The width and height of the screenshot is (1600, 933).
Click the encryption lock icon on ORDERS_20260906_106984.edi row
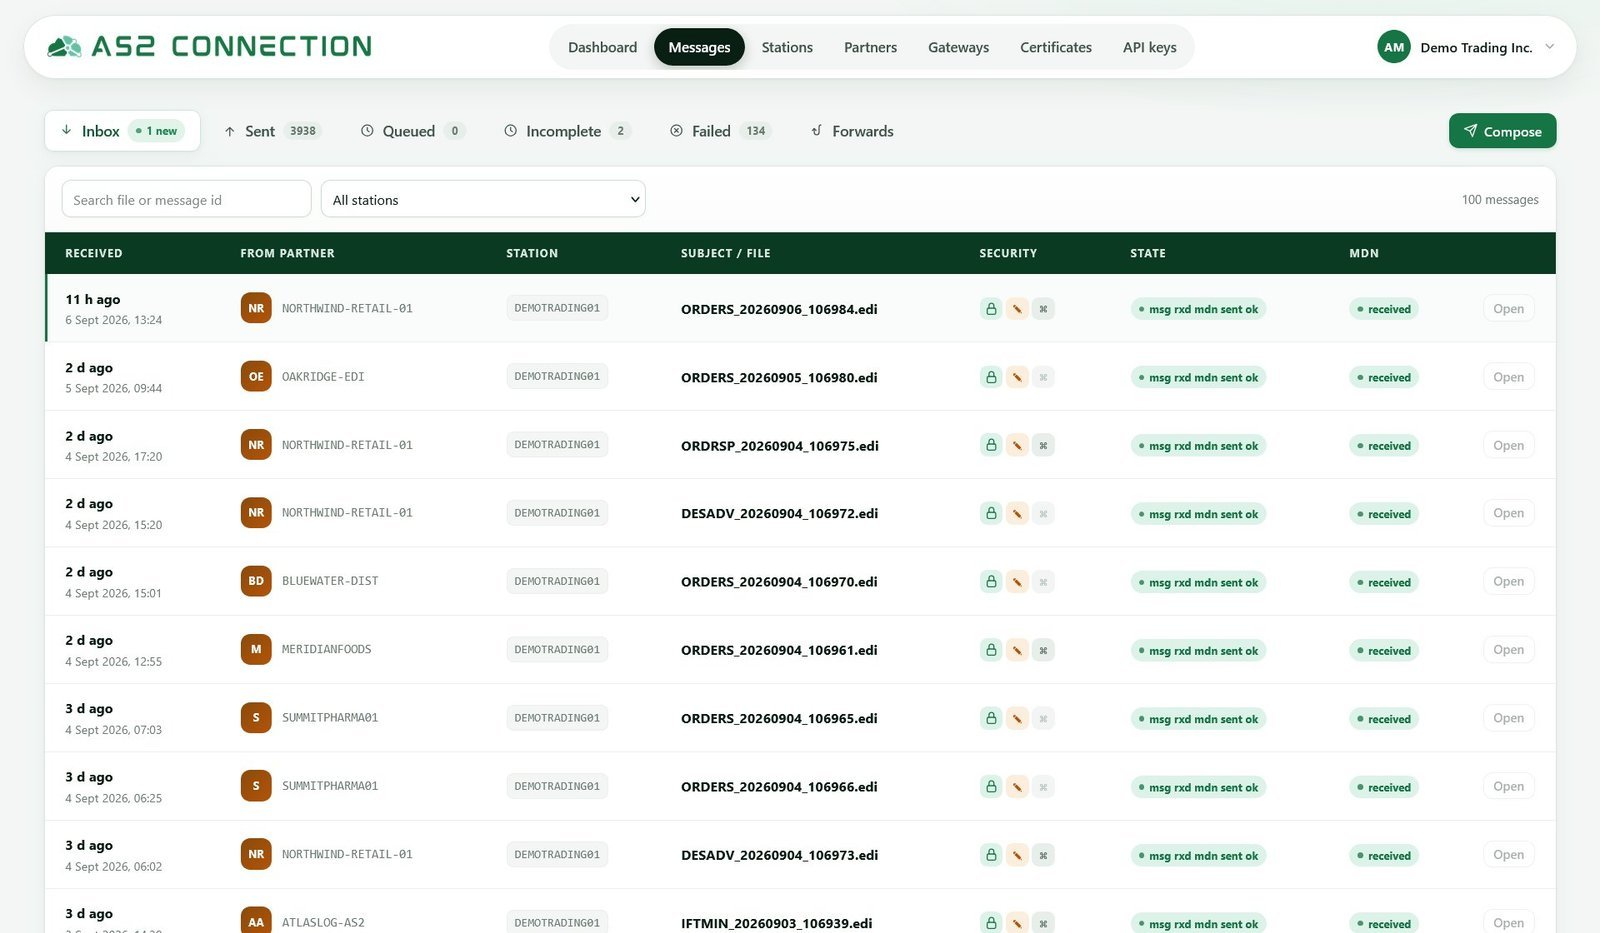click(991, 309)
